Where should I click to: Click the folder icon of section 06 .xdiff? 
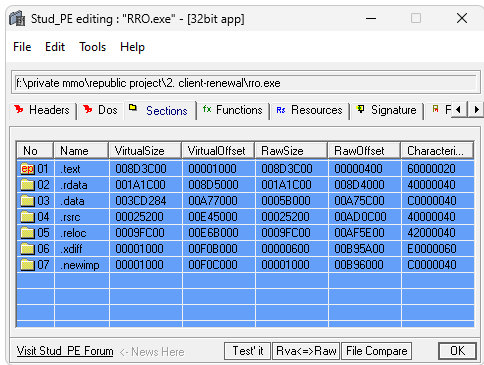[x=27, y=249]
